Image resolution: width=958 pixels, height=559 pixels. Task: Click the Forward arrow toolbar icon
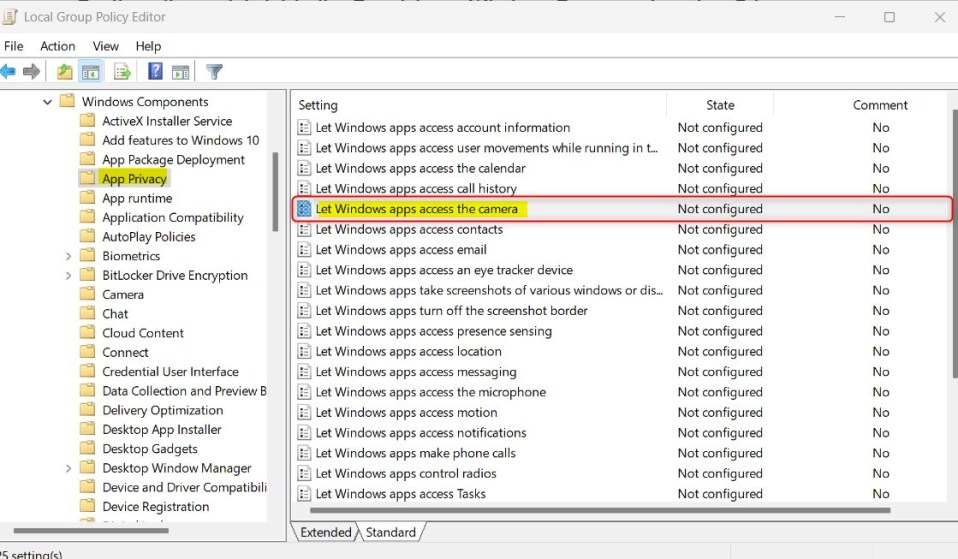click(31, 71)
